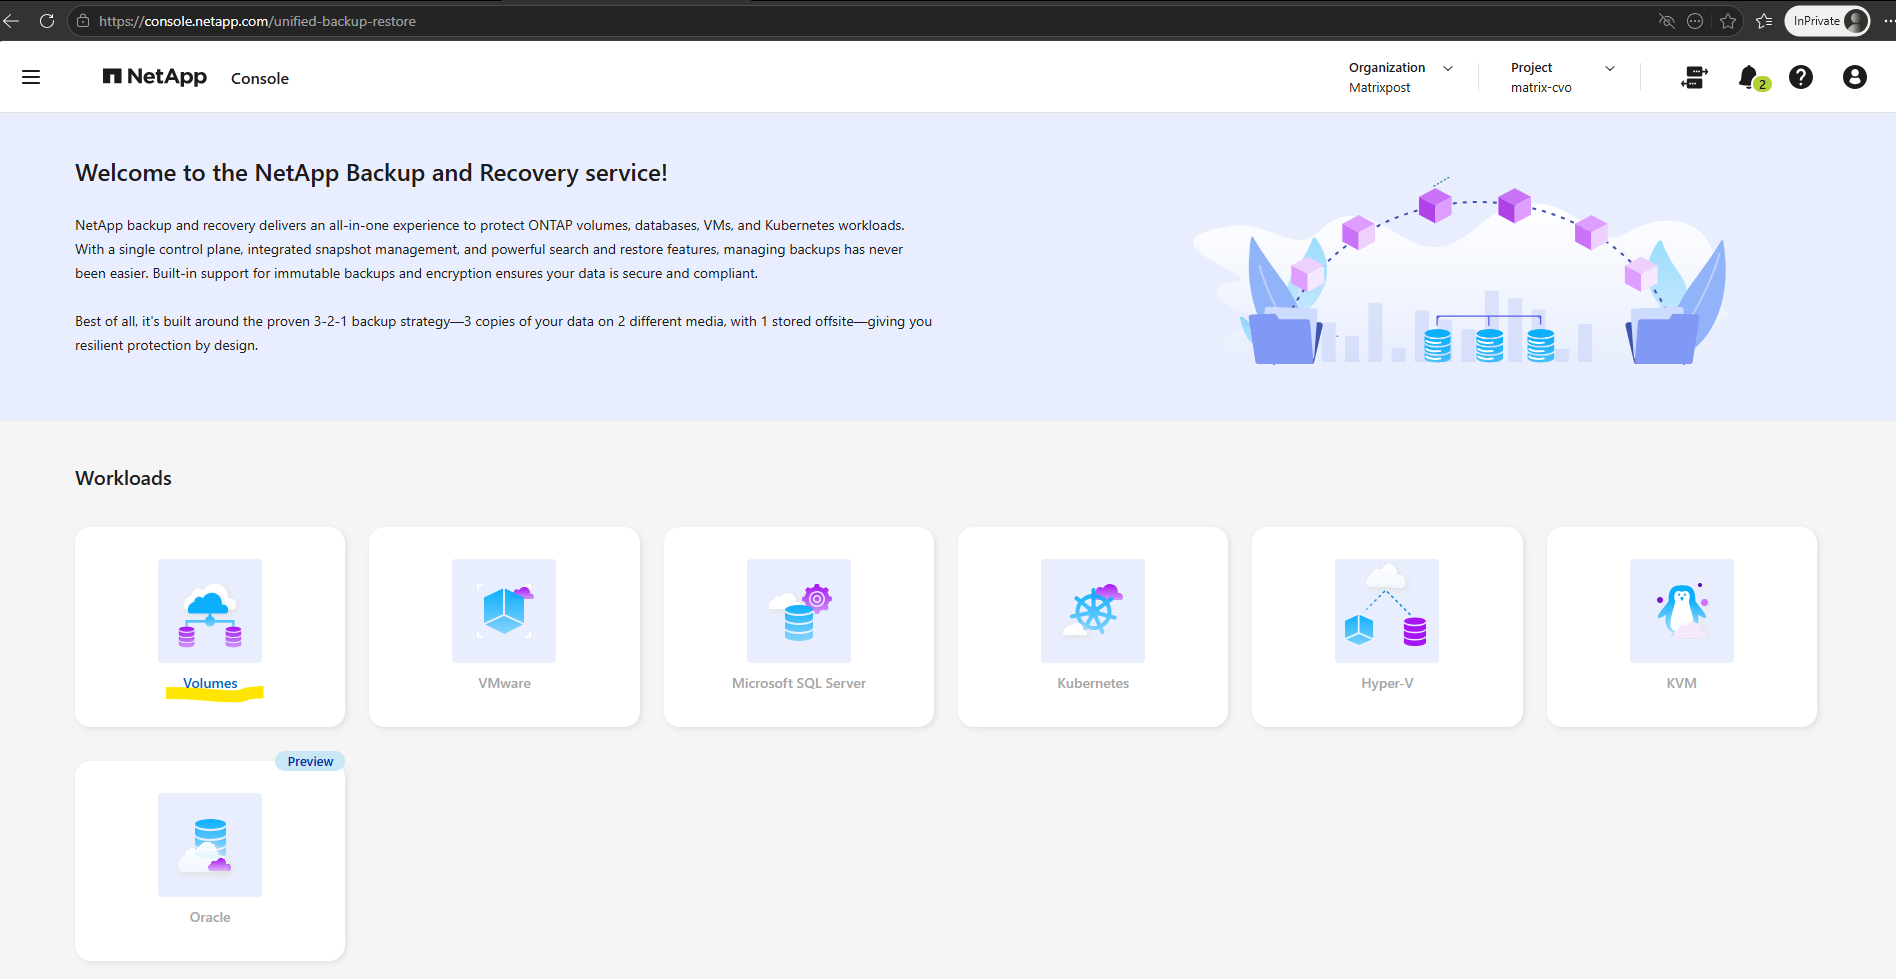
Task: Reload the page with browser refresh icon
Action: coord(47,21)
